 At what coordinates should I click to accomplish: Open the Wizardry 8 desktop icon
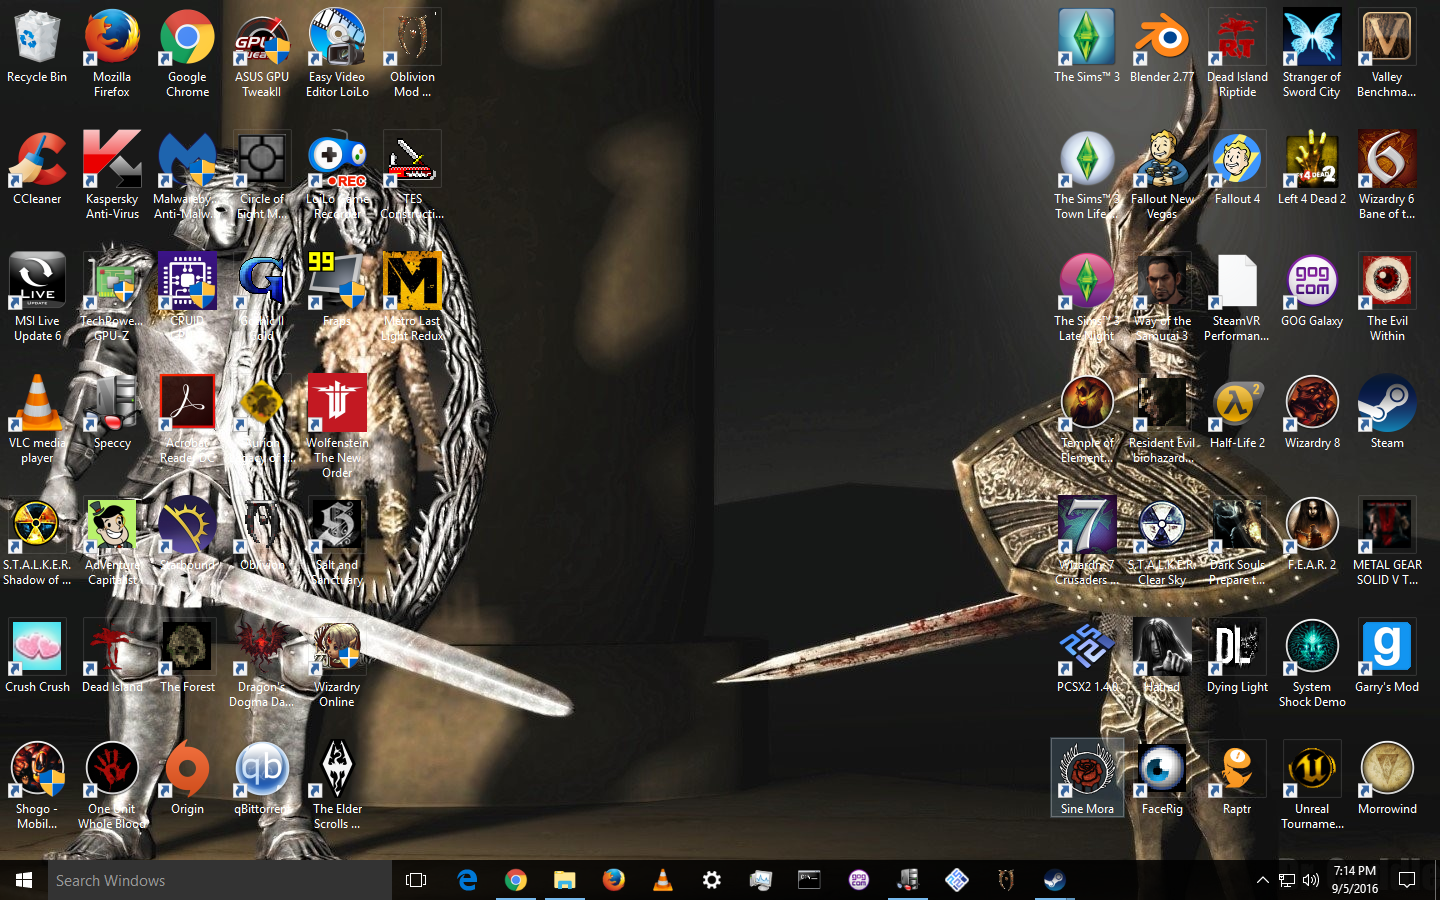point(1312,413)
